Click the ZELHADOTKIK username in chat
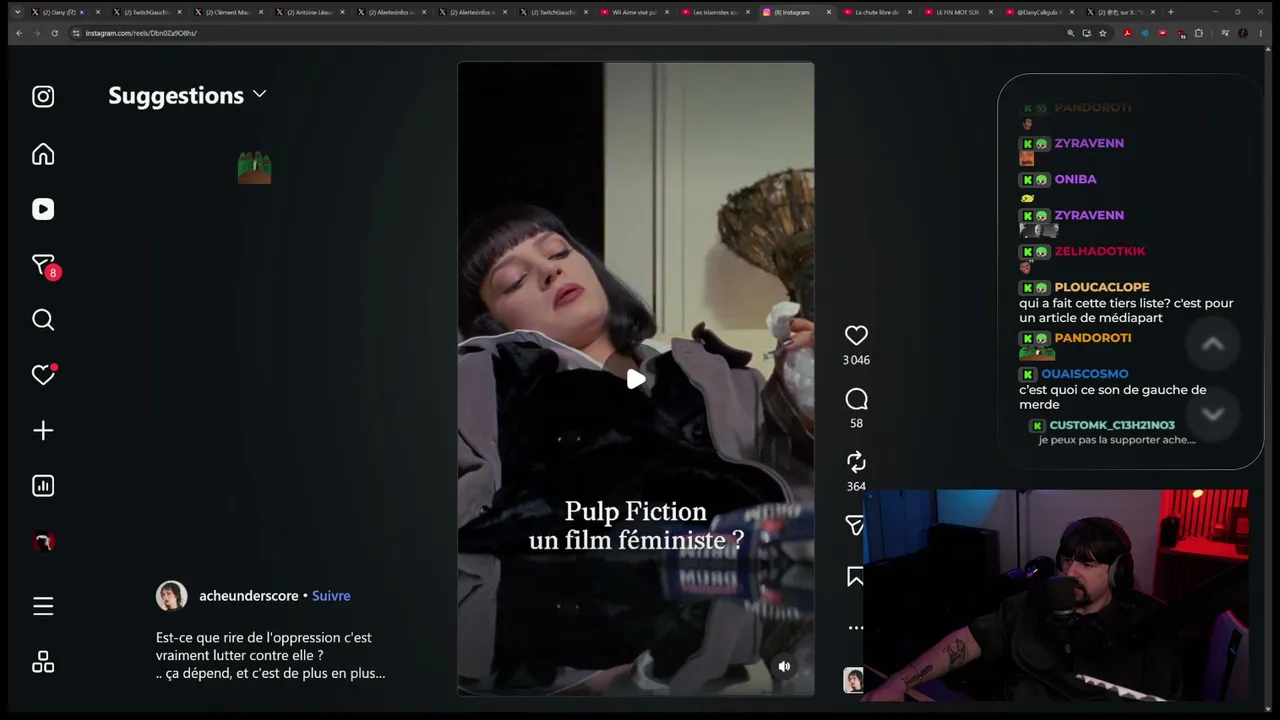This screenshot has width=1280, height=720. [1100, 251]
